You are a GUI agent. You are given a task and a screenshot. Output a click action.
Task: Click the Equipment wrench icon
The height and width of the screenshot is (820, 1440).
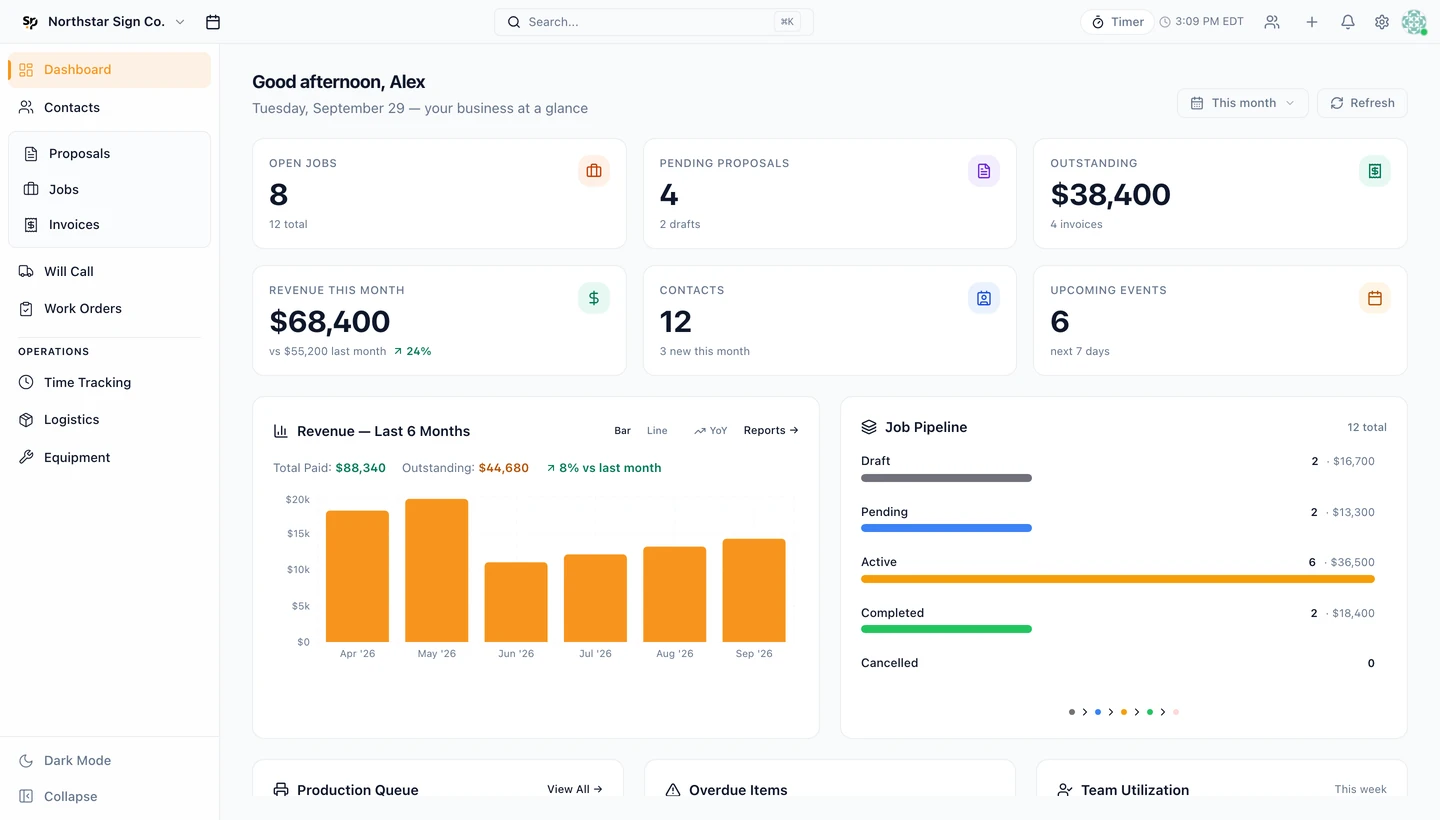click(26, 457)
